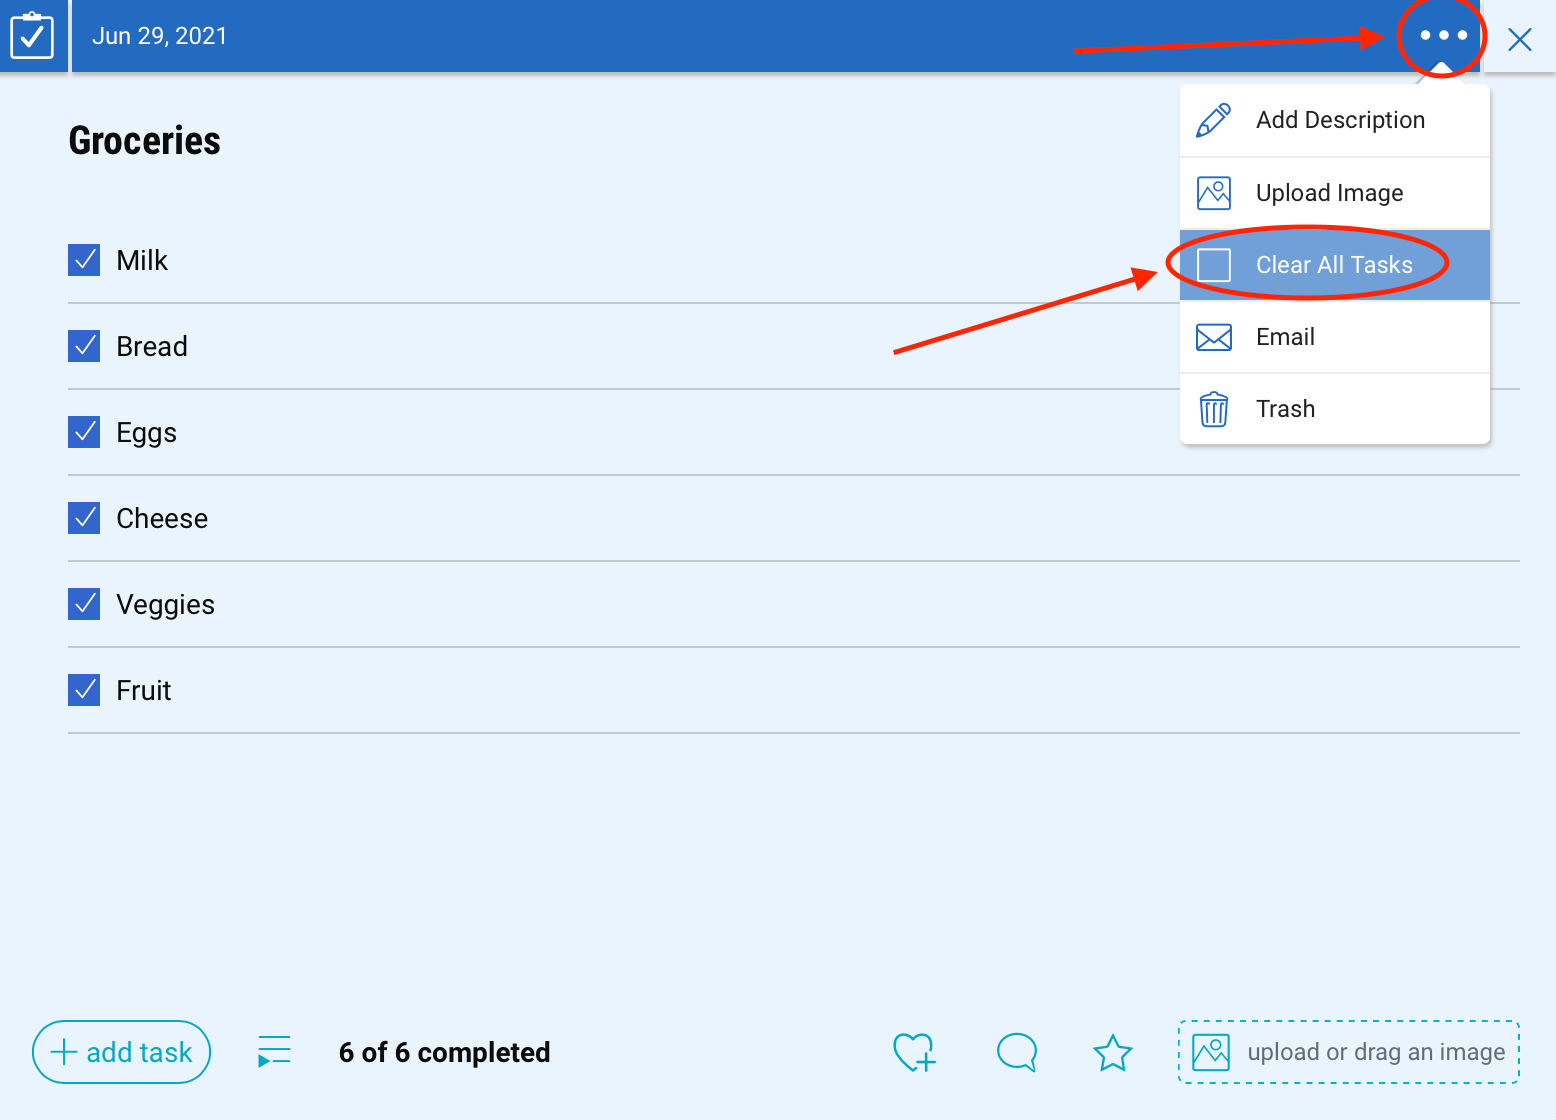
Task: Click the empty box icon beside Clear All Tasks
Action: pyautogui.click(x=1213, y=265)
